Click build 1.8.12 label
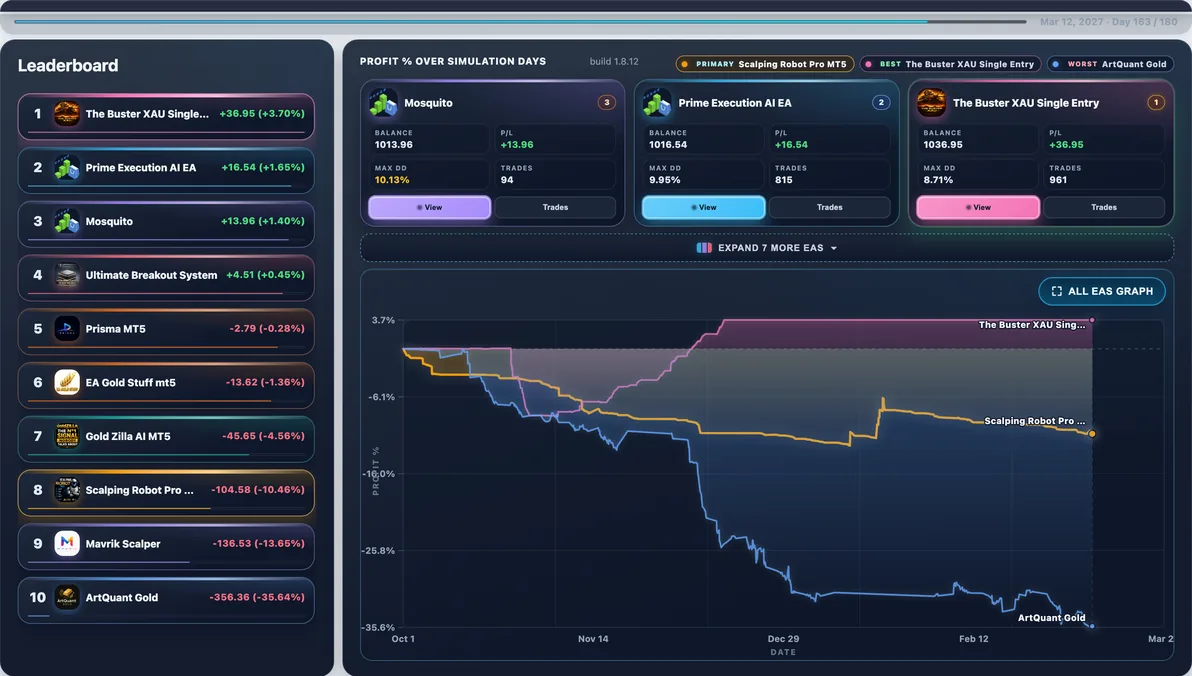 613,62
